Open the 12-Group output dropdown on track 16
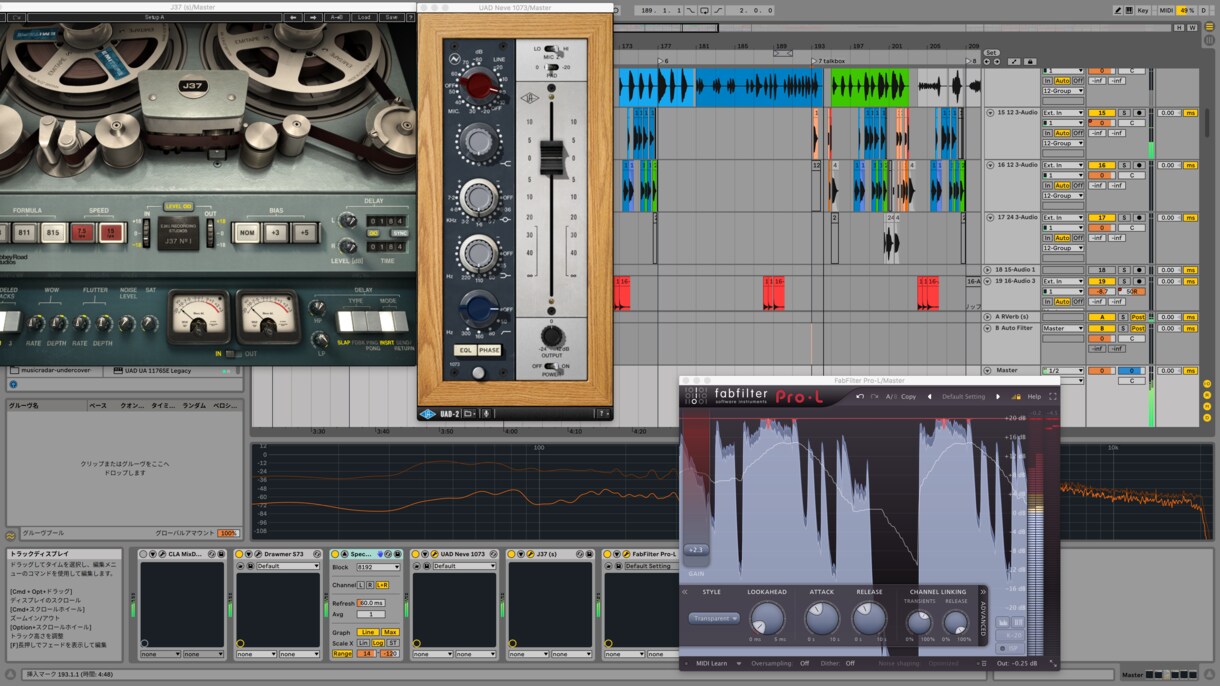 1062,196
